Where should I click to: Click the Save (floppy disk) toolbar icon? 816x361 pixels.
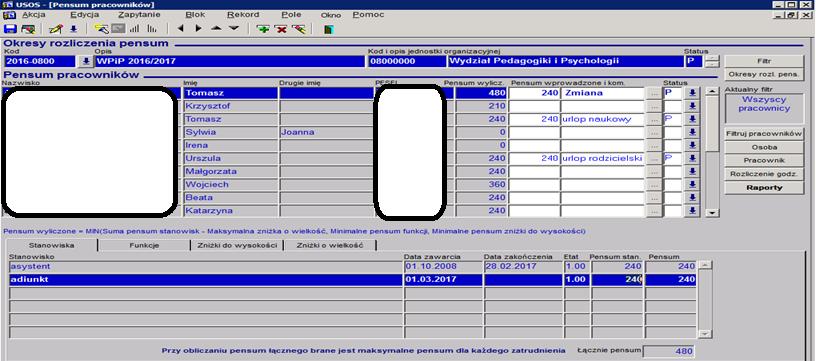(10, 29)
